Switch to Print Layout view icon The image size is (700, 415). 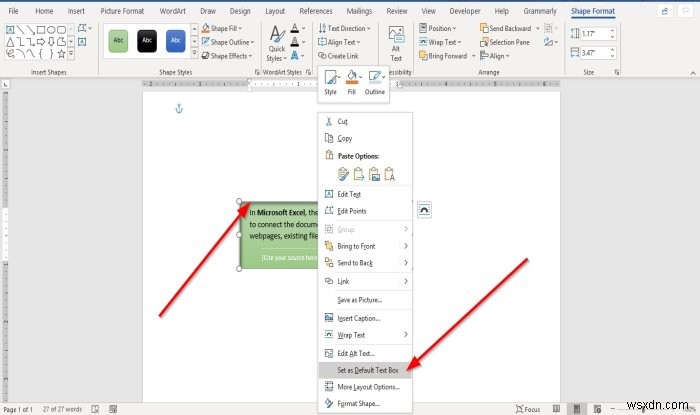577,409
